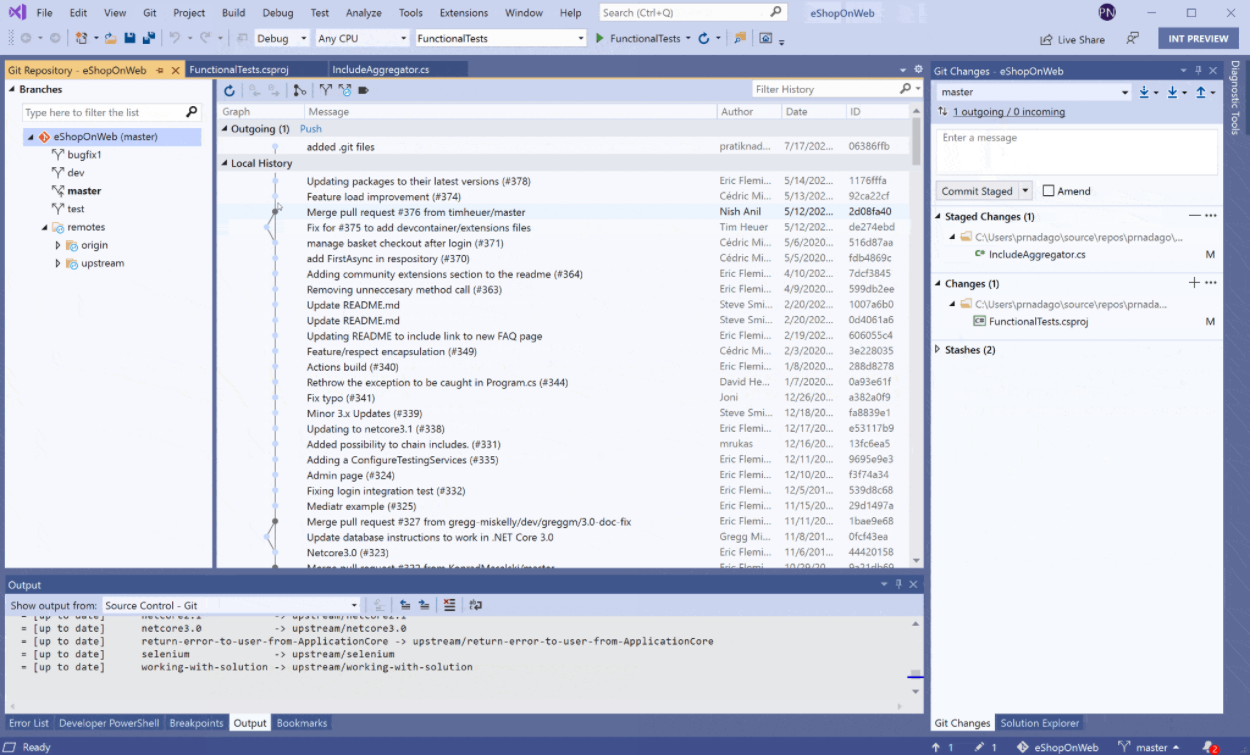
Task: Click the Fetch icon in Git Changes
Action: [x=1144, y=92]
